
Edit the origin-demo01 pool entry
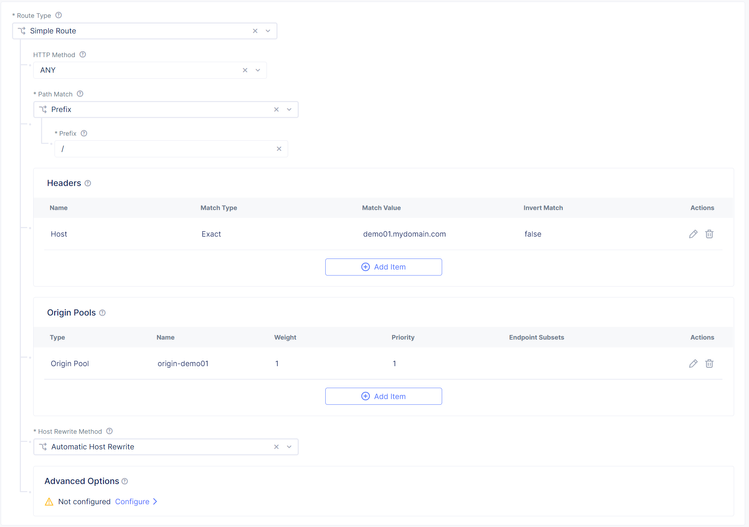click(693, 364)
